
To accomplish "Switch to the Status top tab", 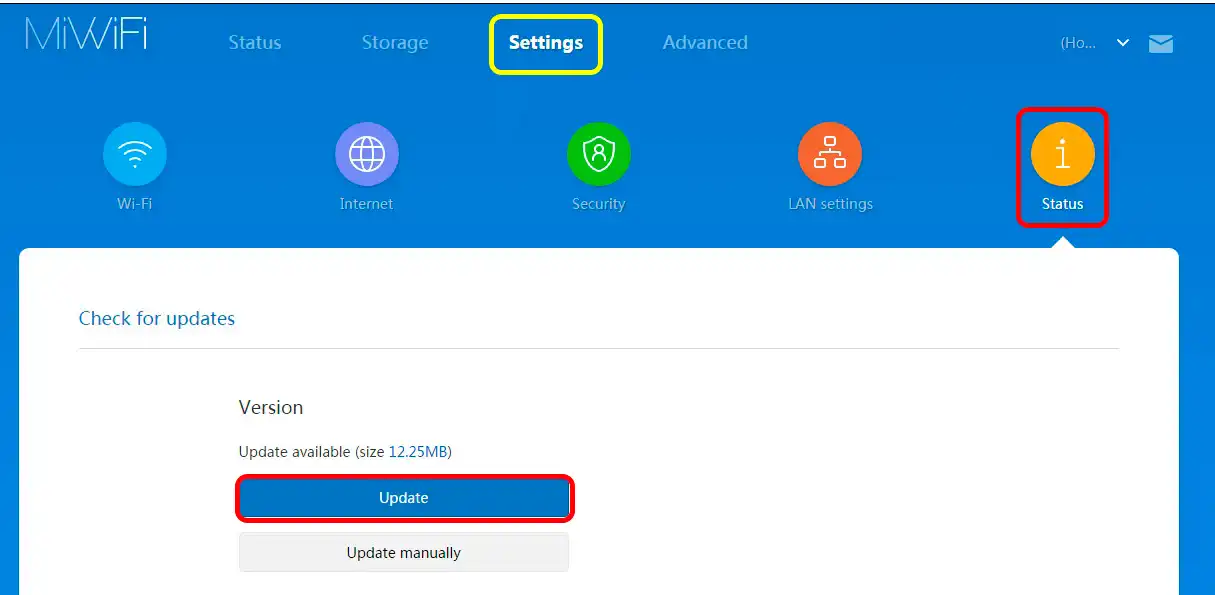I will (255, 43).
